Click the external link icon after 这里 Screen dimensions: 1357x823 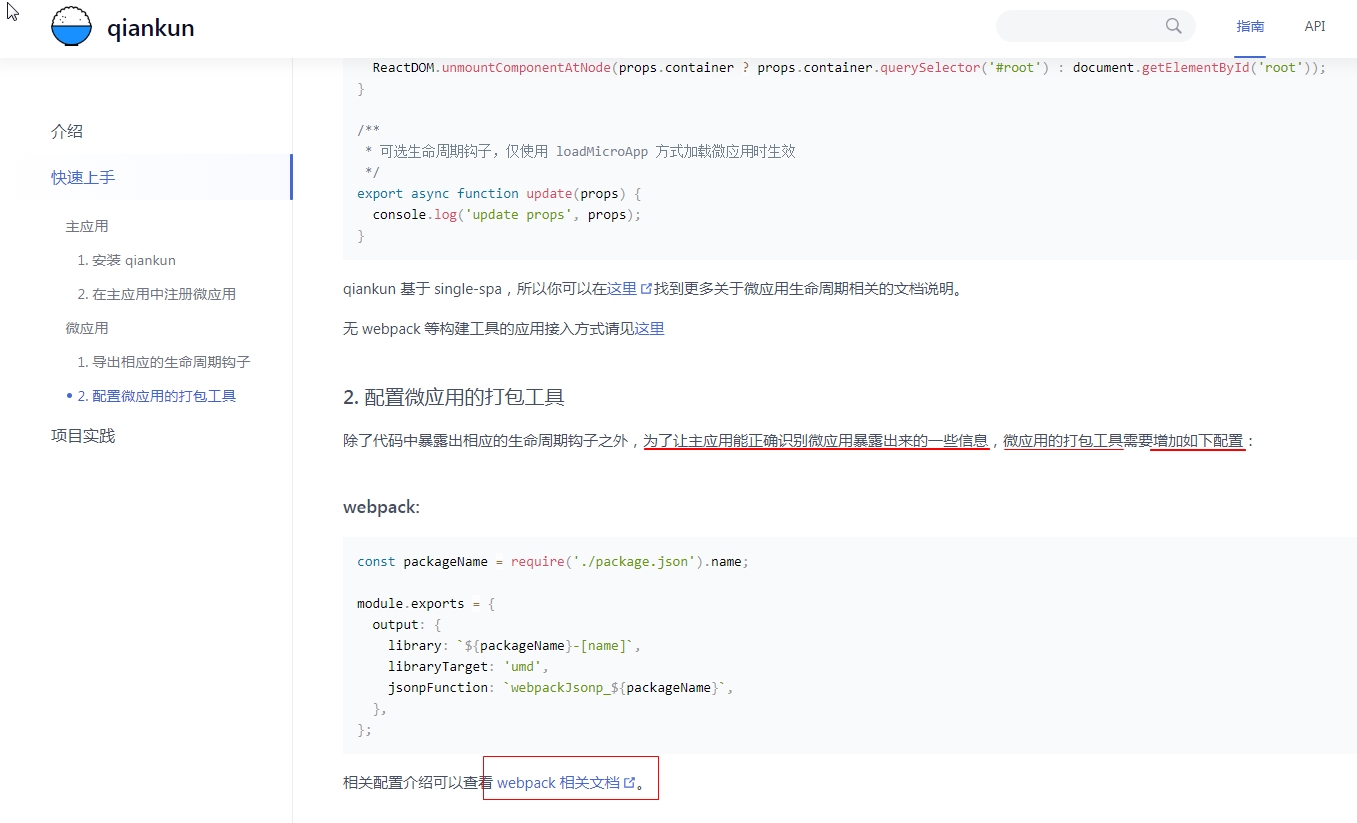click(646, 289)
